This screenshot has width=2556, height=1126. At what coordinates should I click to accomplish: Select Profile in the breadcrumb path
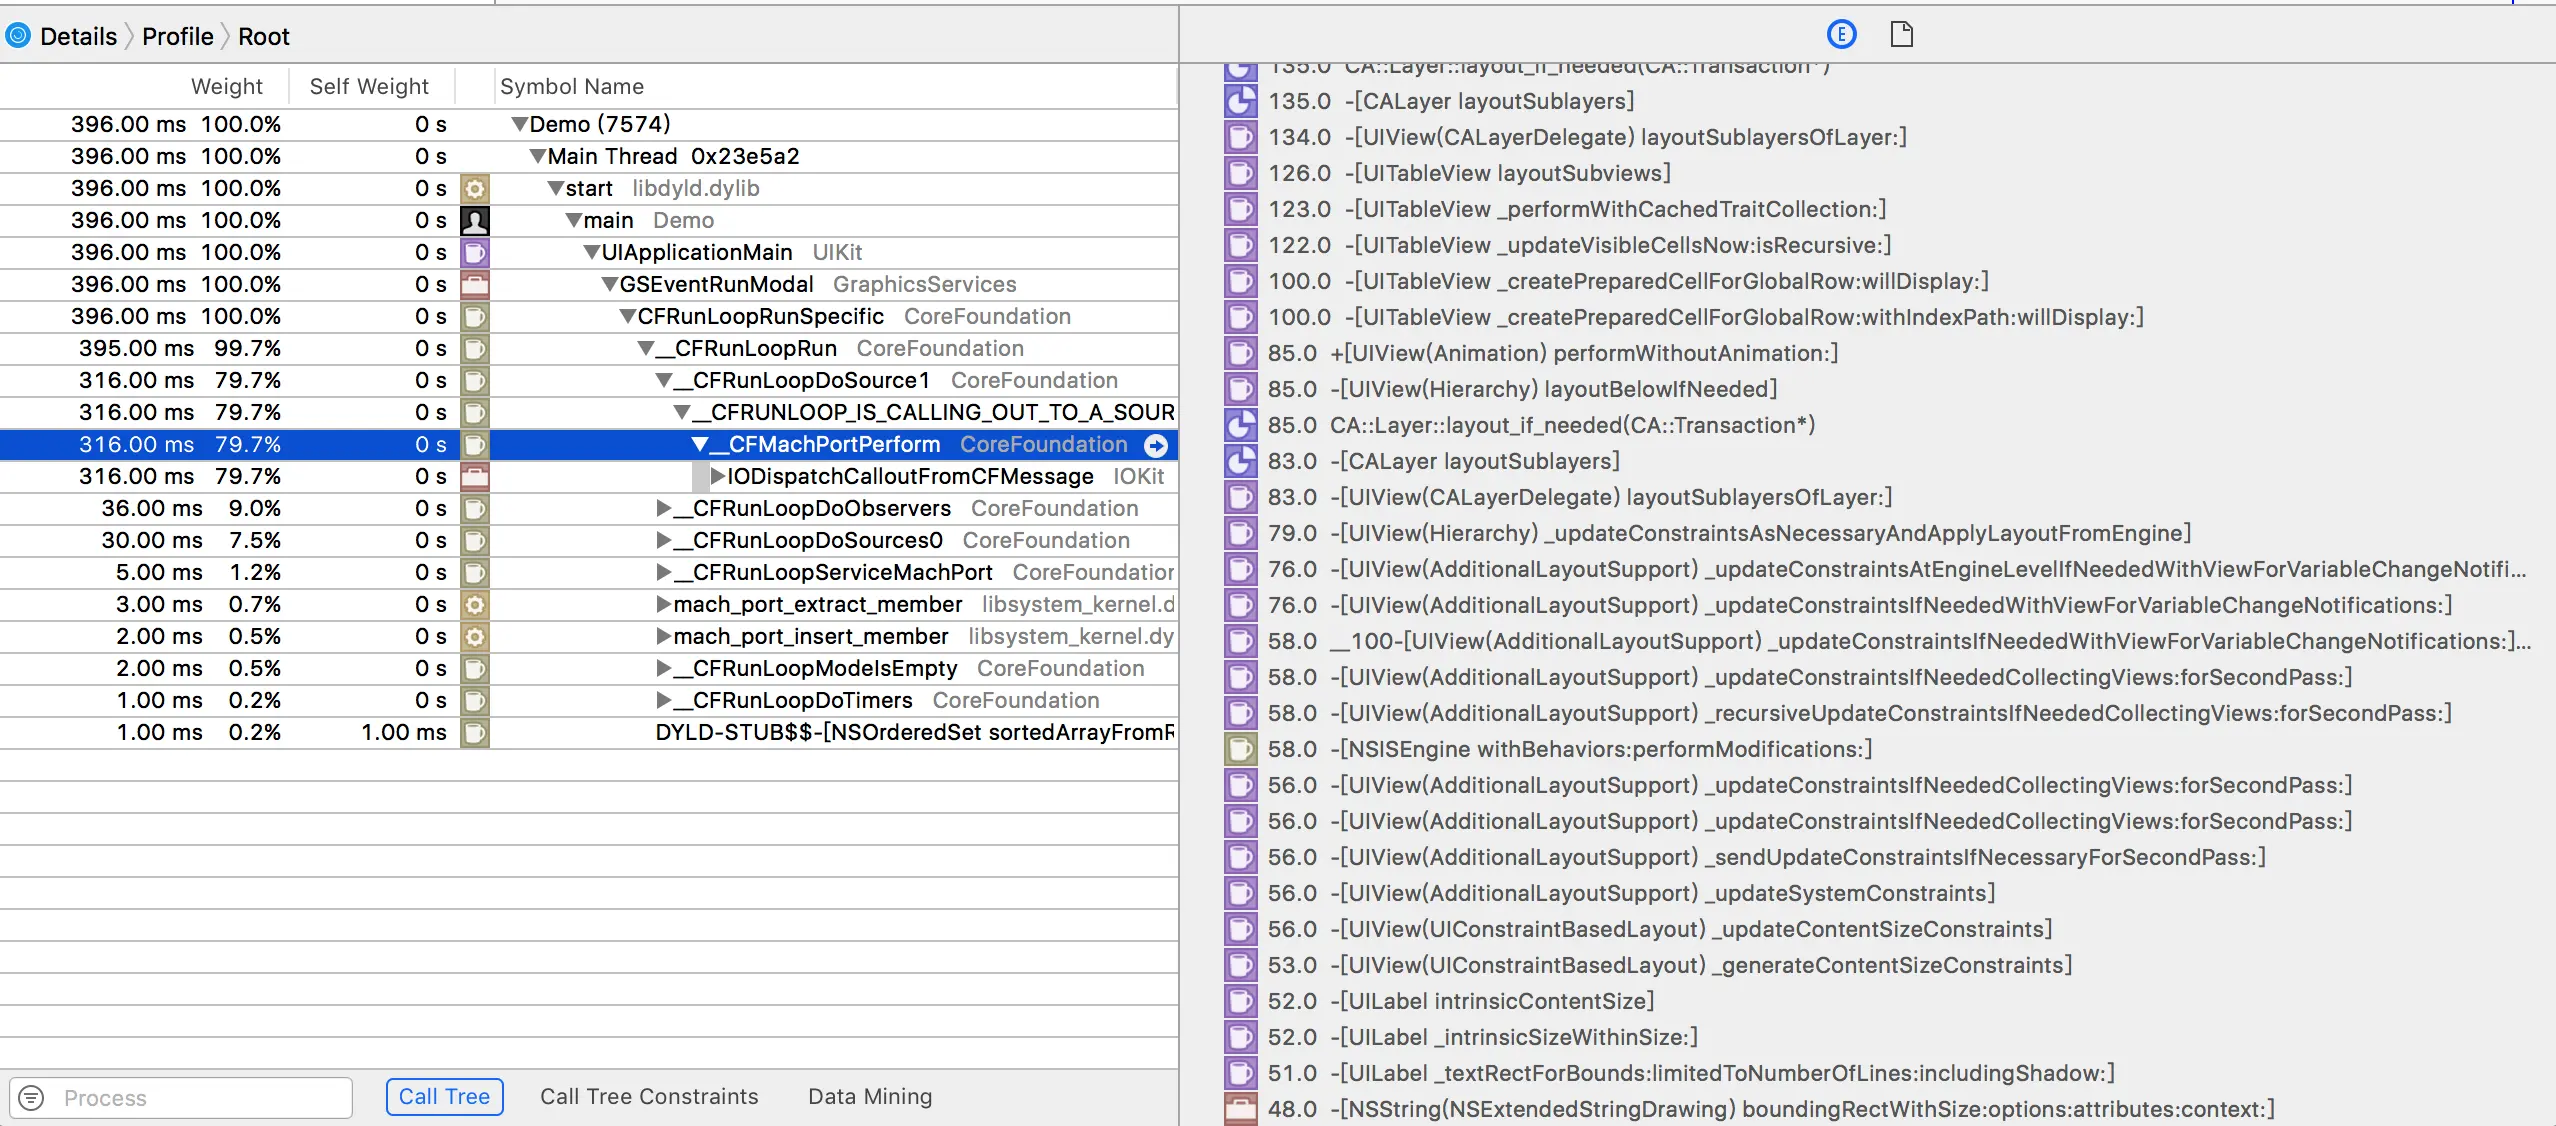point(178,37)
